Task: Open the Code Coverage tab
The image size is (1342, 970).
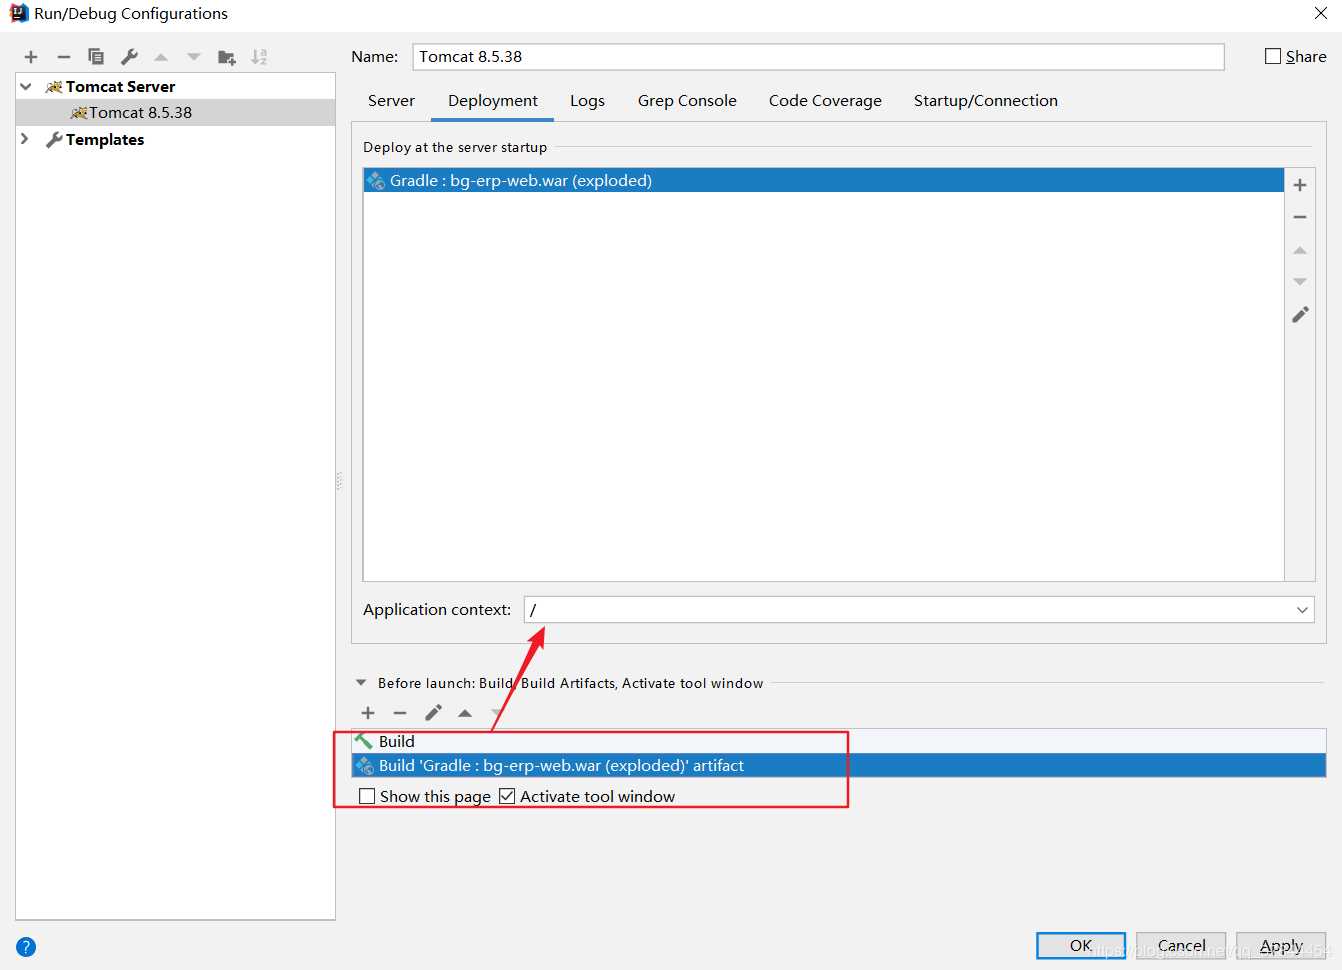Action: [x=825, y=101]
